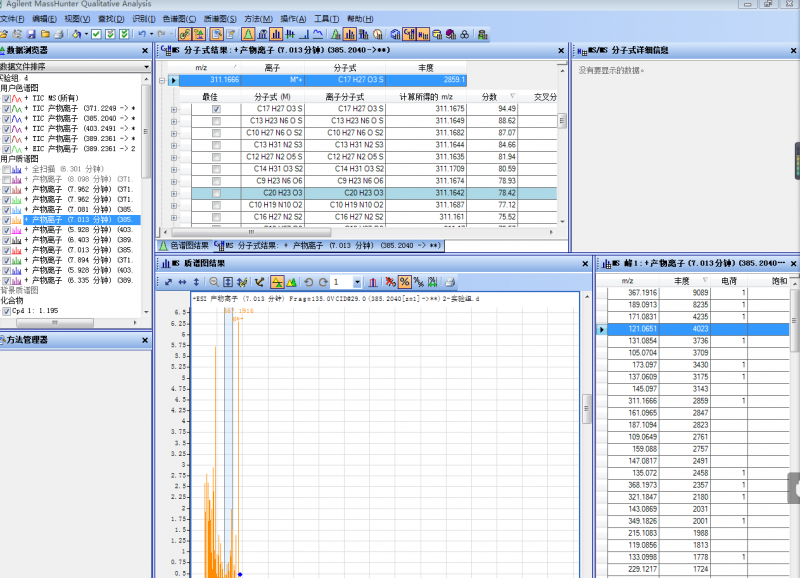Click autoscale X-axis double arrow icon
The height and width of the screenshot is (578, 800).
(182, 282)
